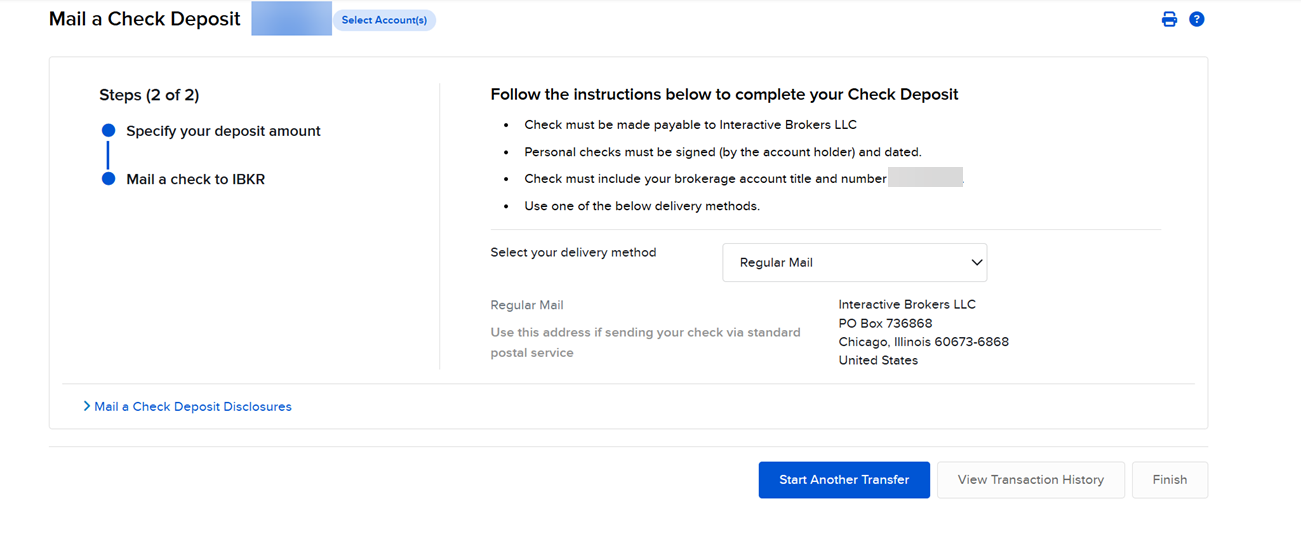Click the blue dot beside Specify your deposit amount
Screen dimensions: 1301x534
[x=108, y=131]
